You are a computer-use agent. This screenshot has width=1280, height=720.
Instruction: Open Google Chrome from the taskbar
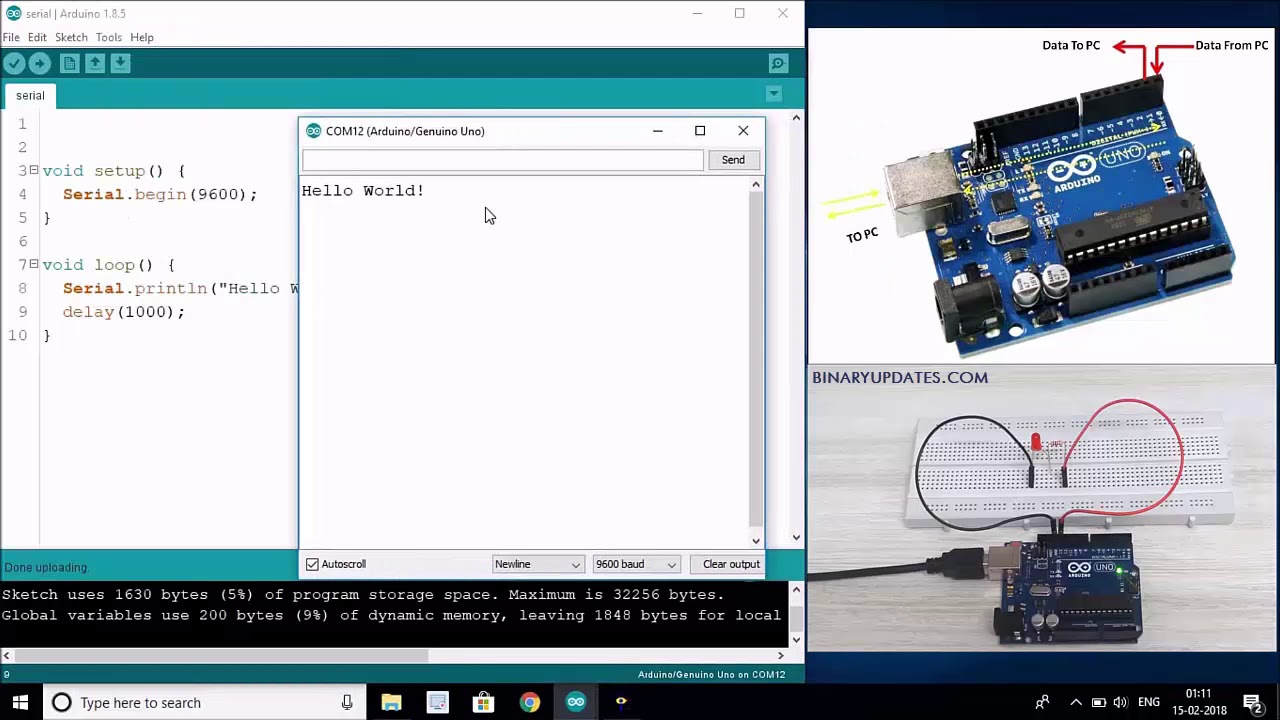pyautogui.click(x=530, y=702)
